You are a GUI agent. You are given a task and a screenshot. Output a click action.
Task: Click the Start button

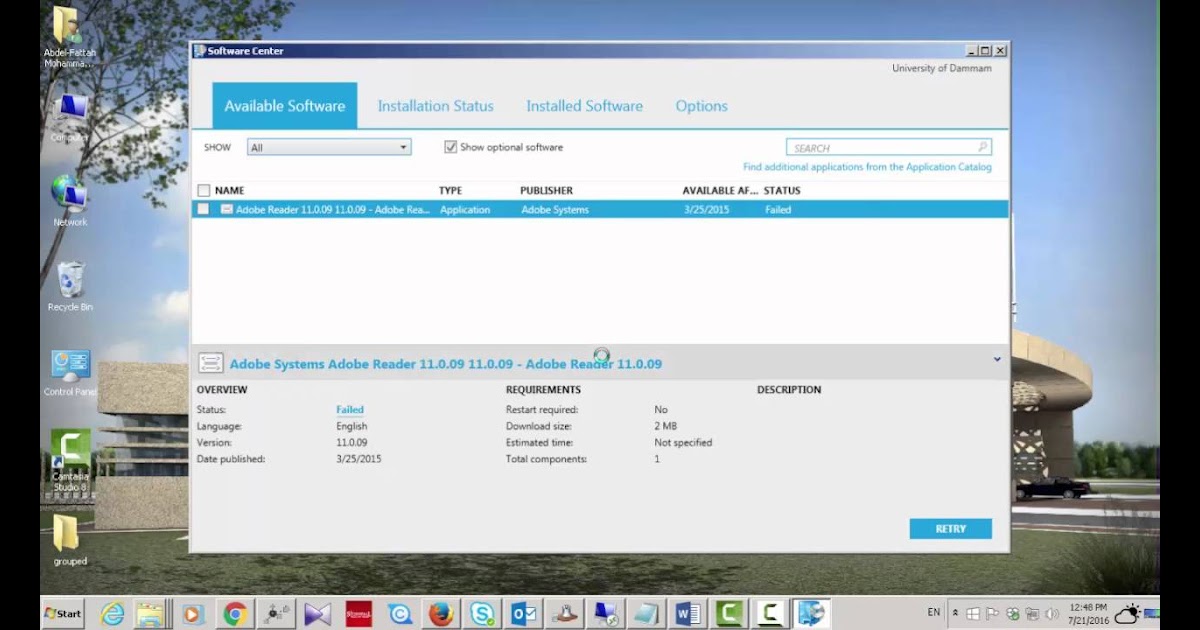63,612
